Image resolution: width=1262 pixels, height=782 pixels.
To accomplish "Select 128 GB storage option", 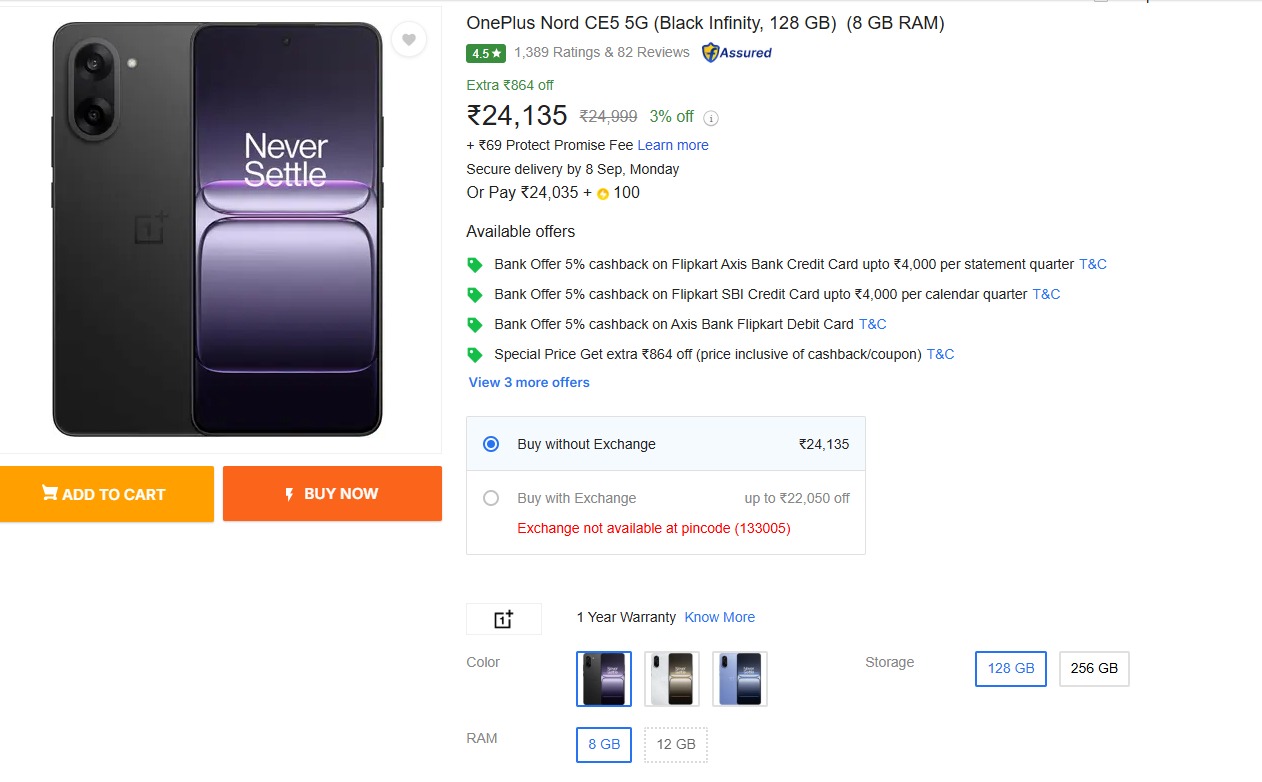I will 1011,668.
